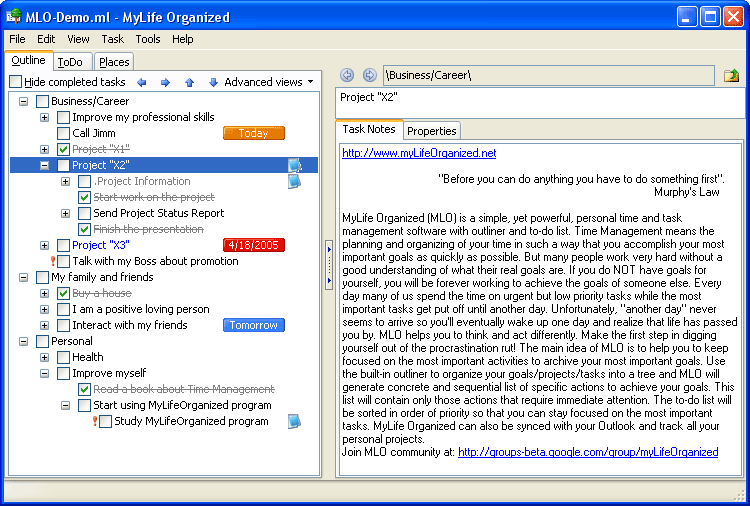
Task: Switch to the Places tab
Action: (114, 62)
